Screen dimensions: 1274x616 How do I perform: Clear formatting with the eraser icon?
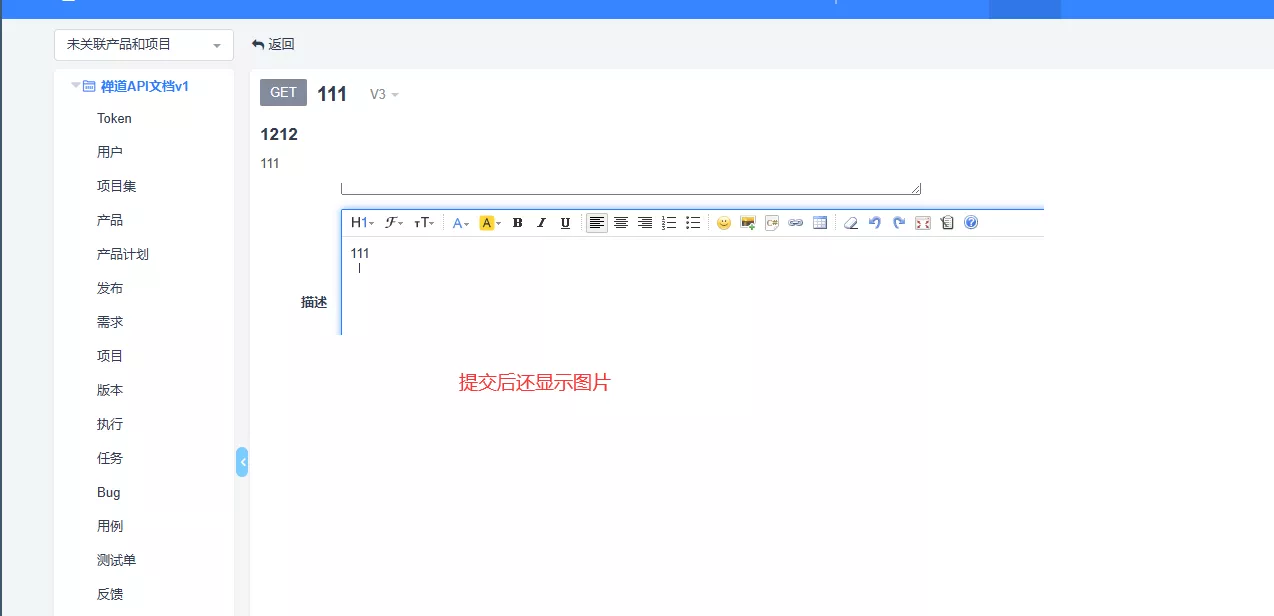pyautogui.click(x=851, y=223)
